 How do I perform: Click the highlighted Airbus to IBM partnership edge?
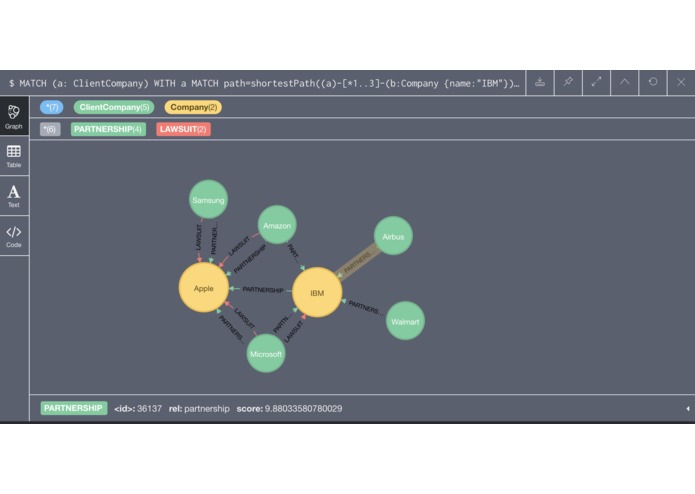pos(358,262)
